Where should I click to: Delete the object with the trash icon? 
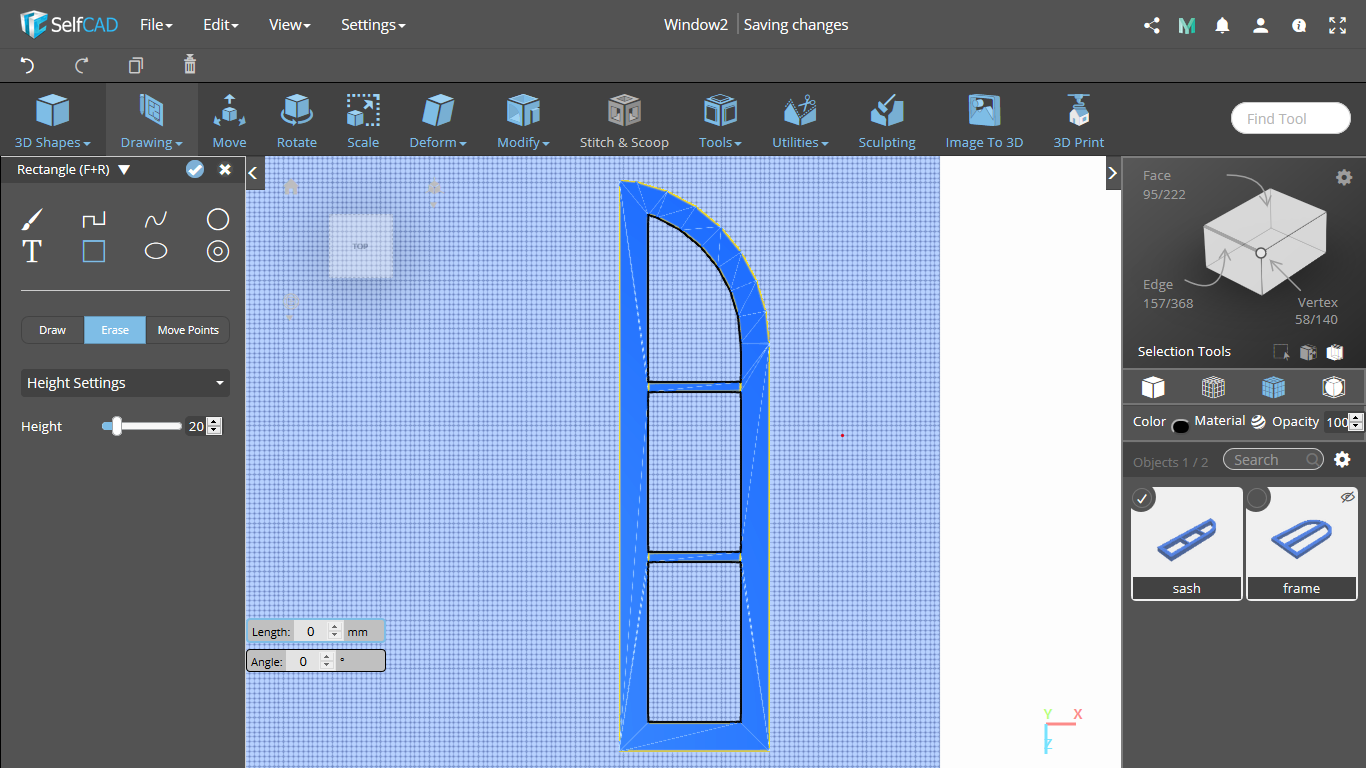pos(190,65)
